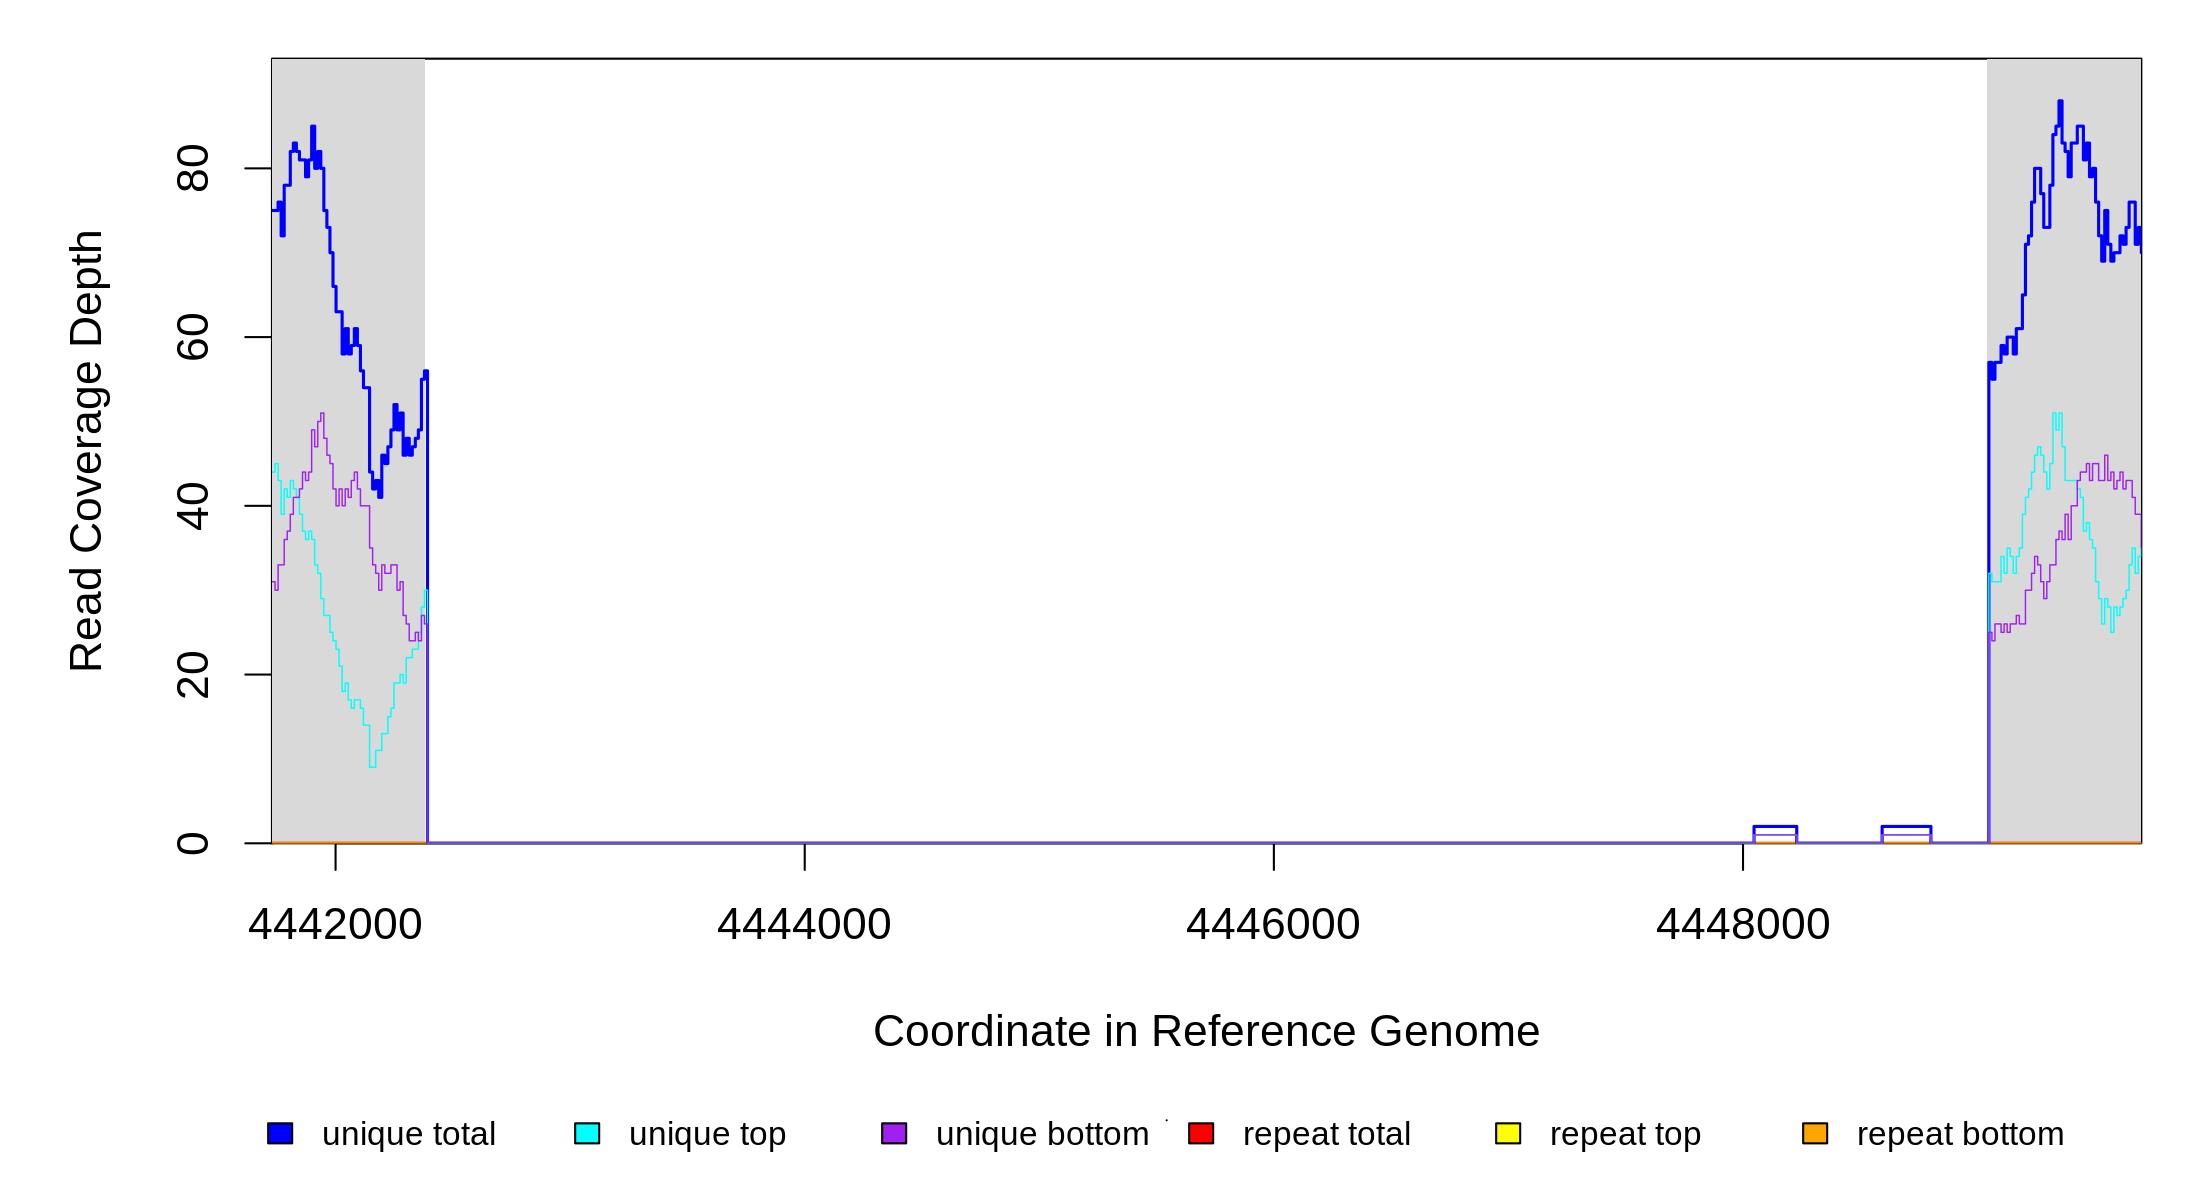Click the 80 y-axis tick label

point(193,168)
